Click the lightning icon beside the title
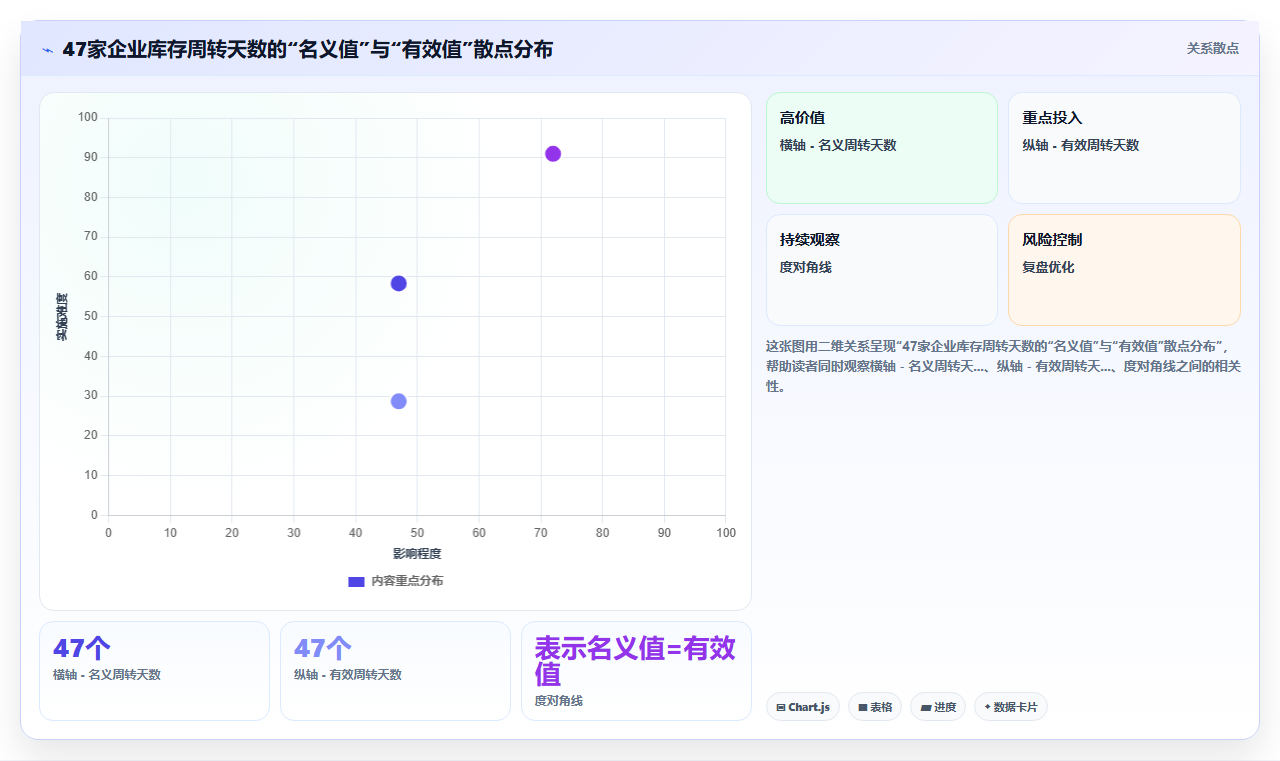Image resolution: width=1280 pixels, height=761 pixels. click(x=47, y=50)
